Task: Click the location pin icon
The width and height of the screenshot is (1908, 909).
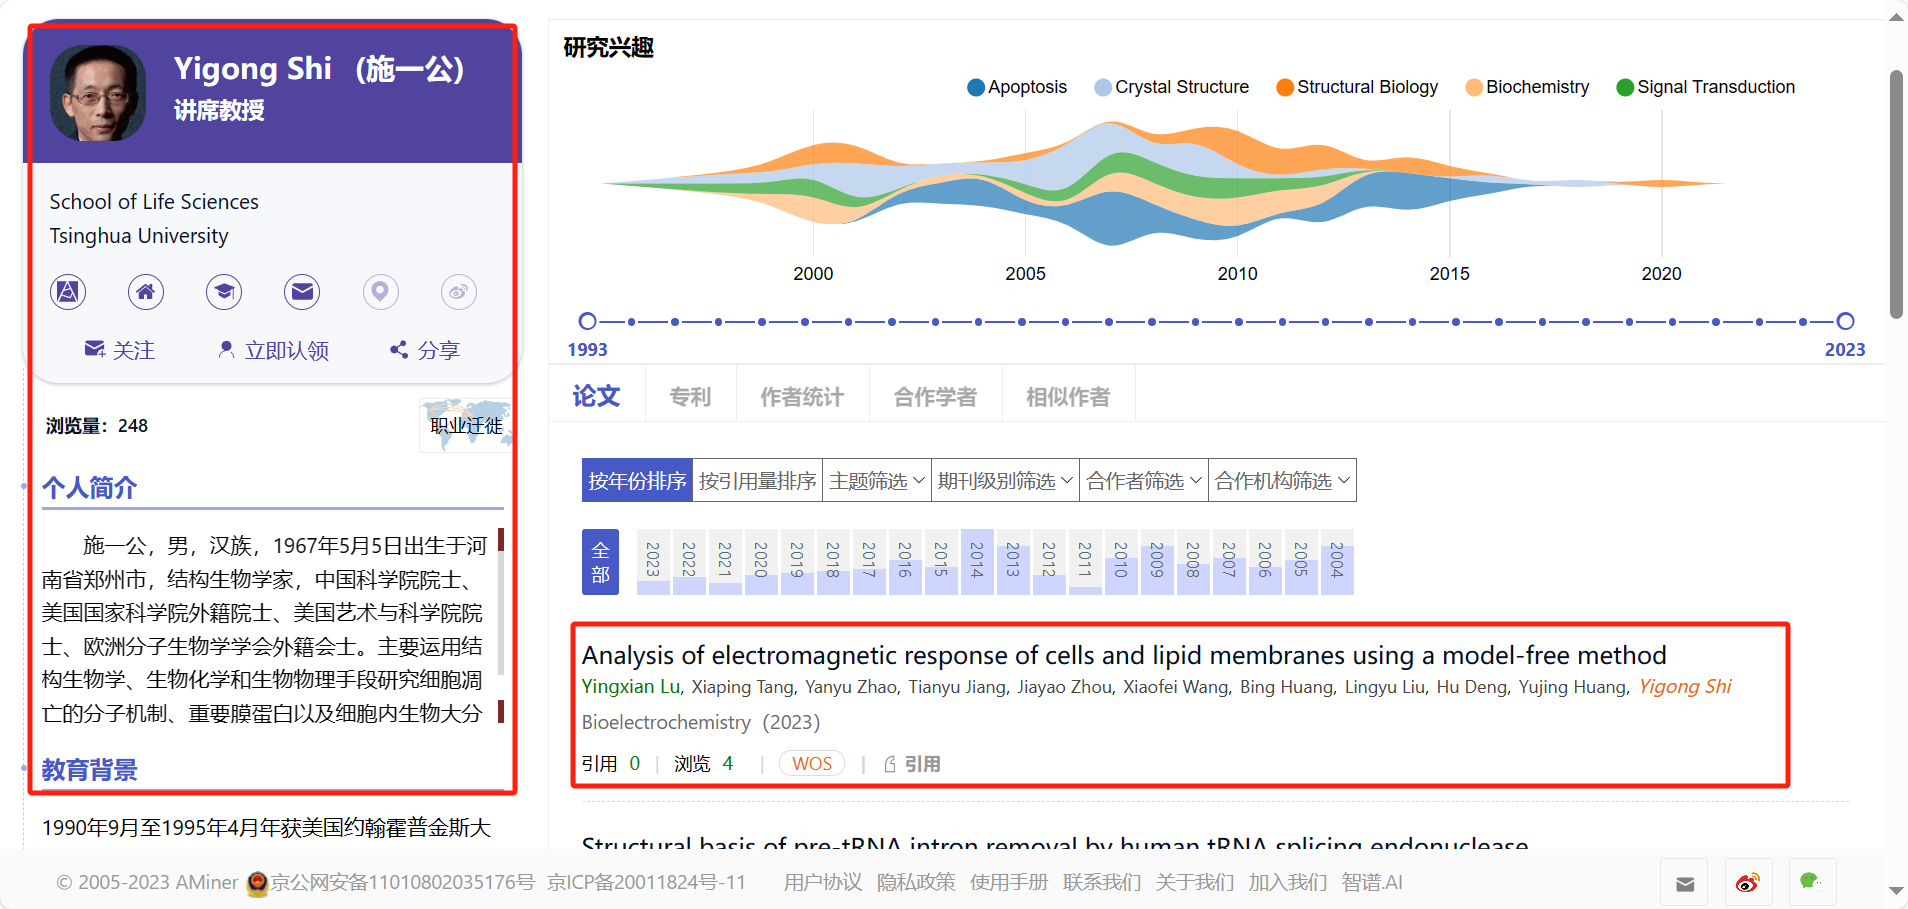Action: point(380,292)
